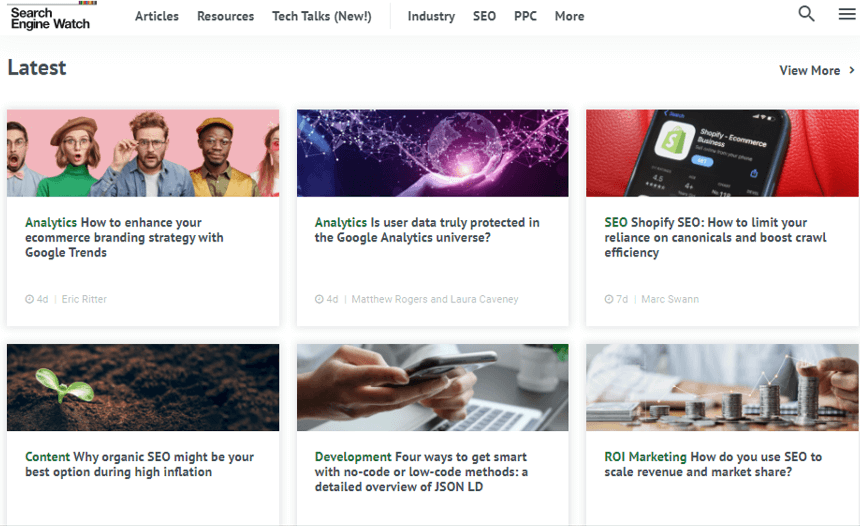
Task: Open the Resources menu item
Action: 225,16
